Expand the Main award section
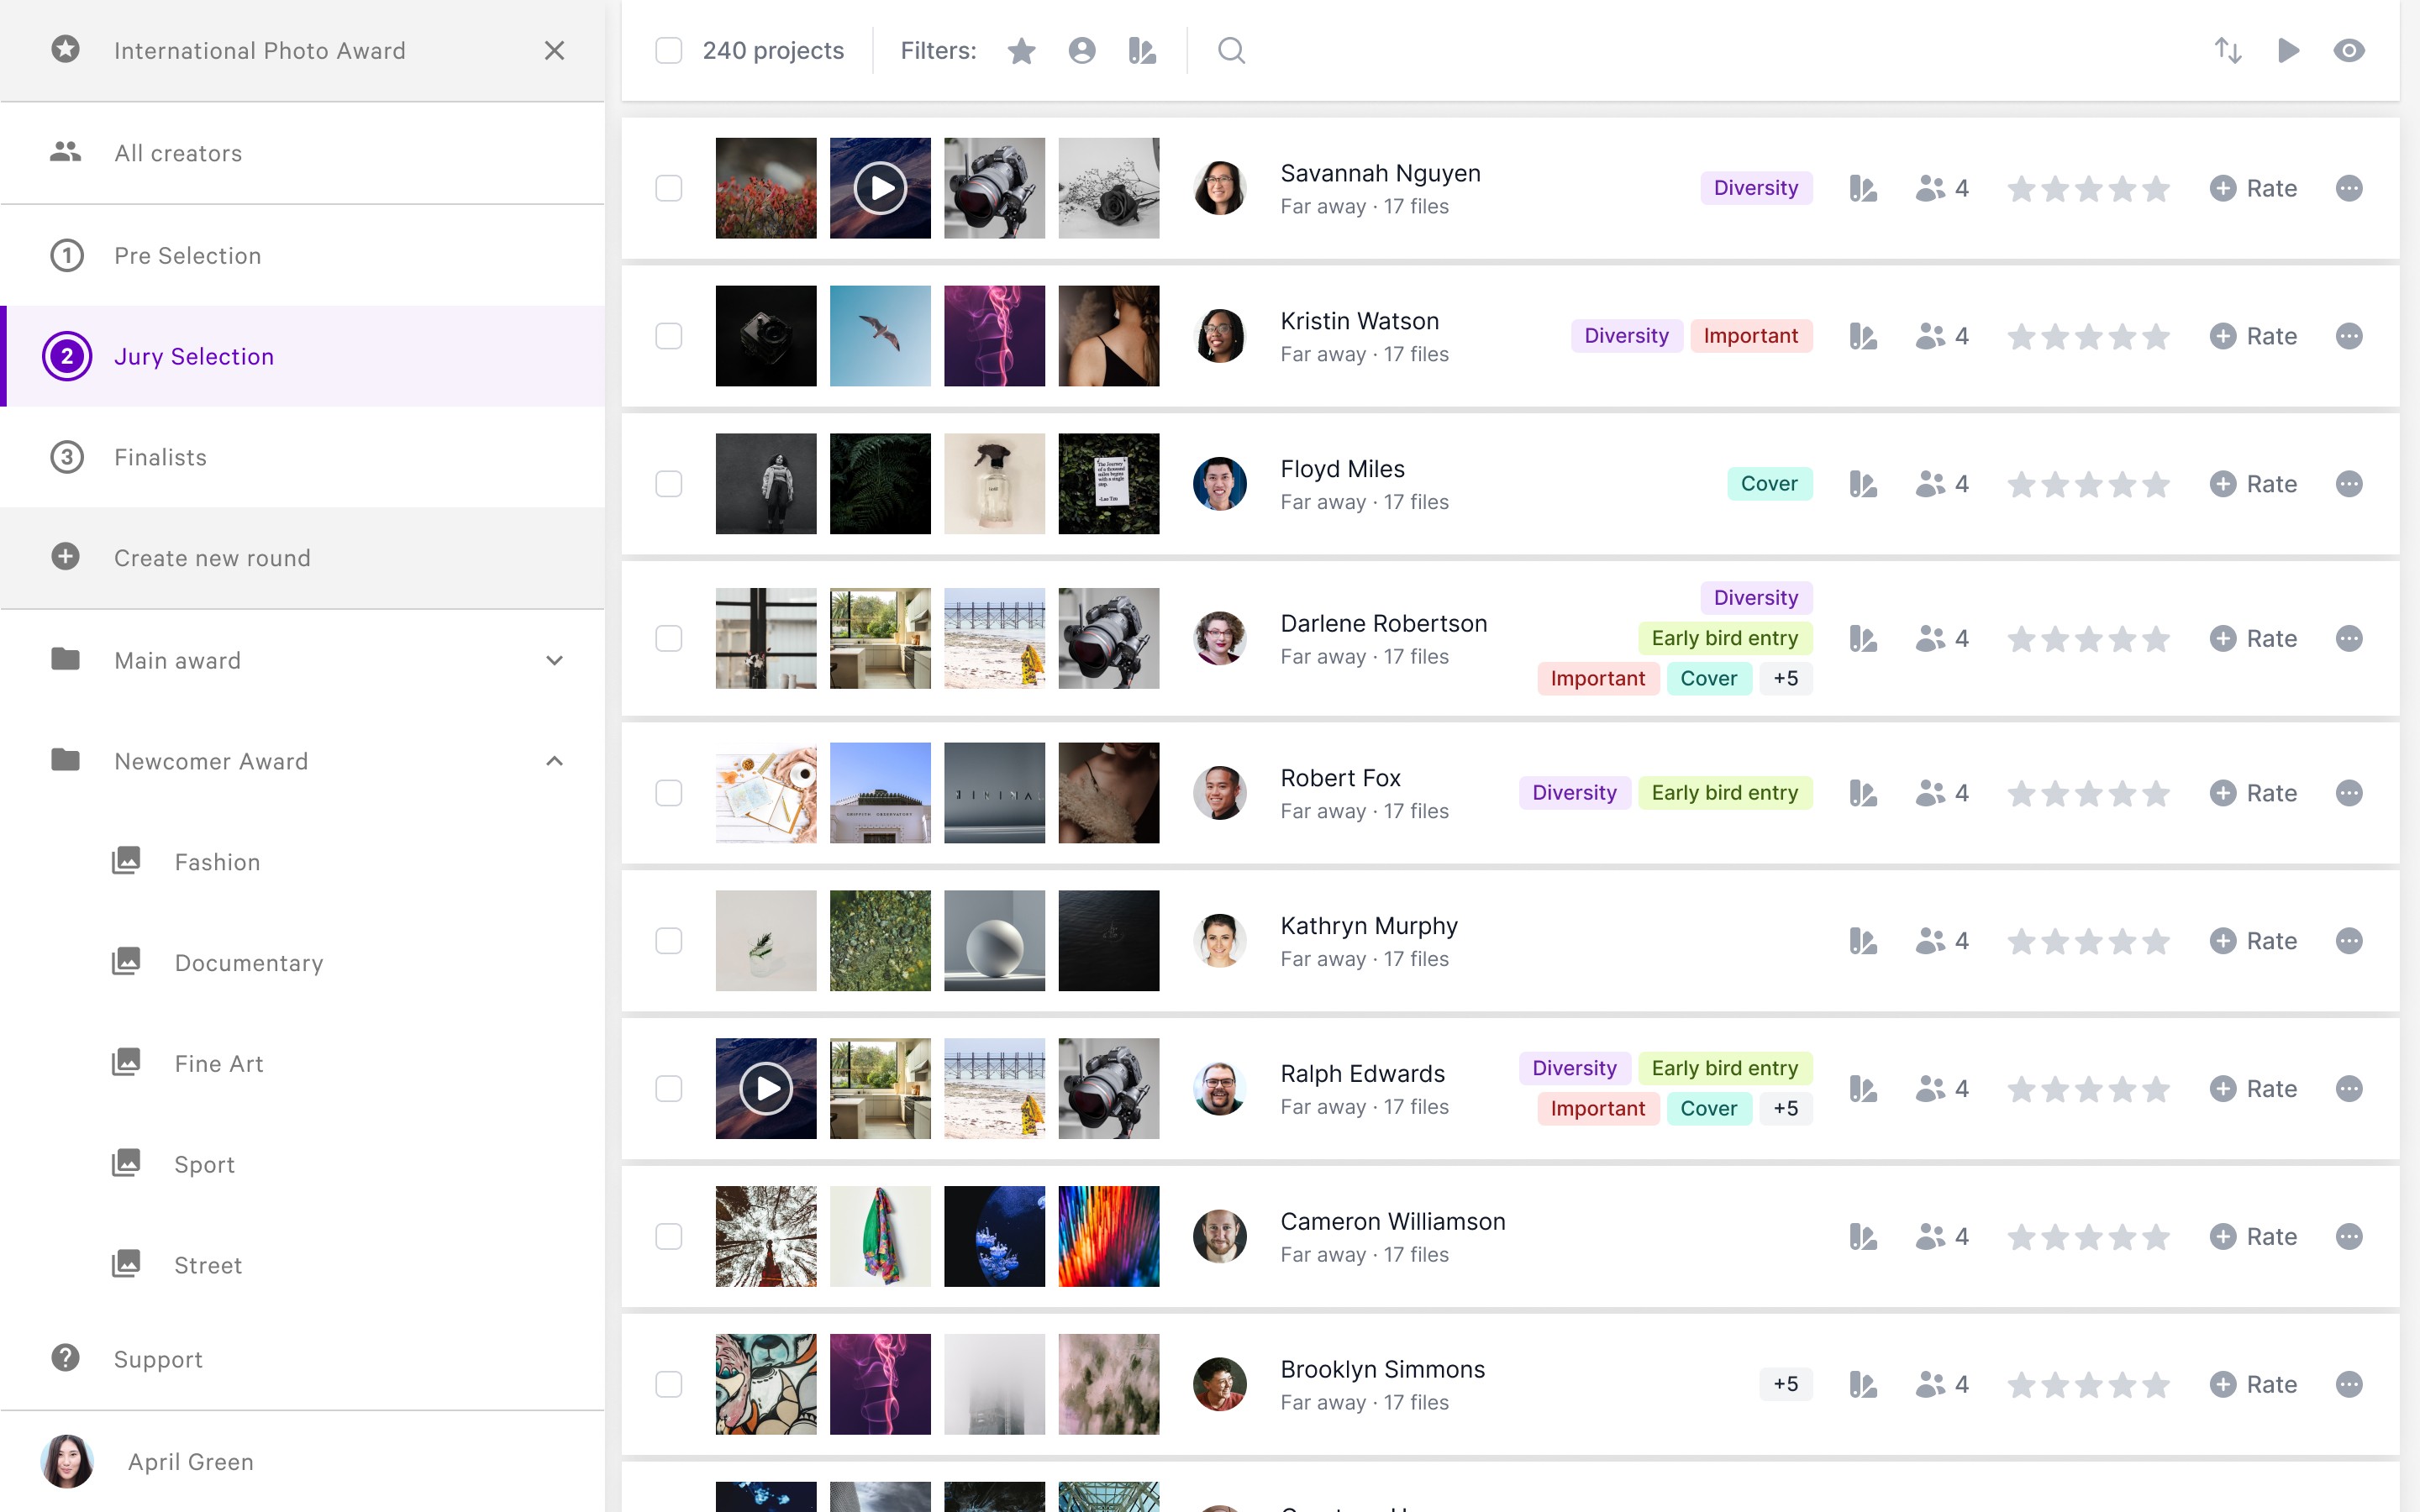 555,660
